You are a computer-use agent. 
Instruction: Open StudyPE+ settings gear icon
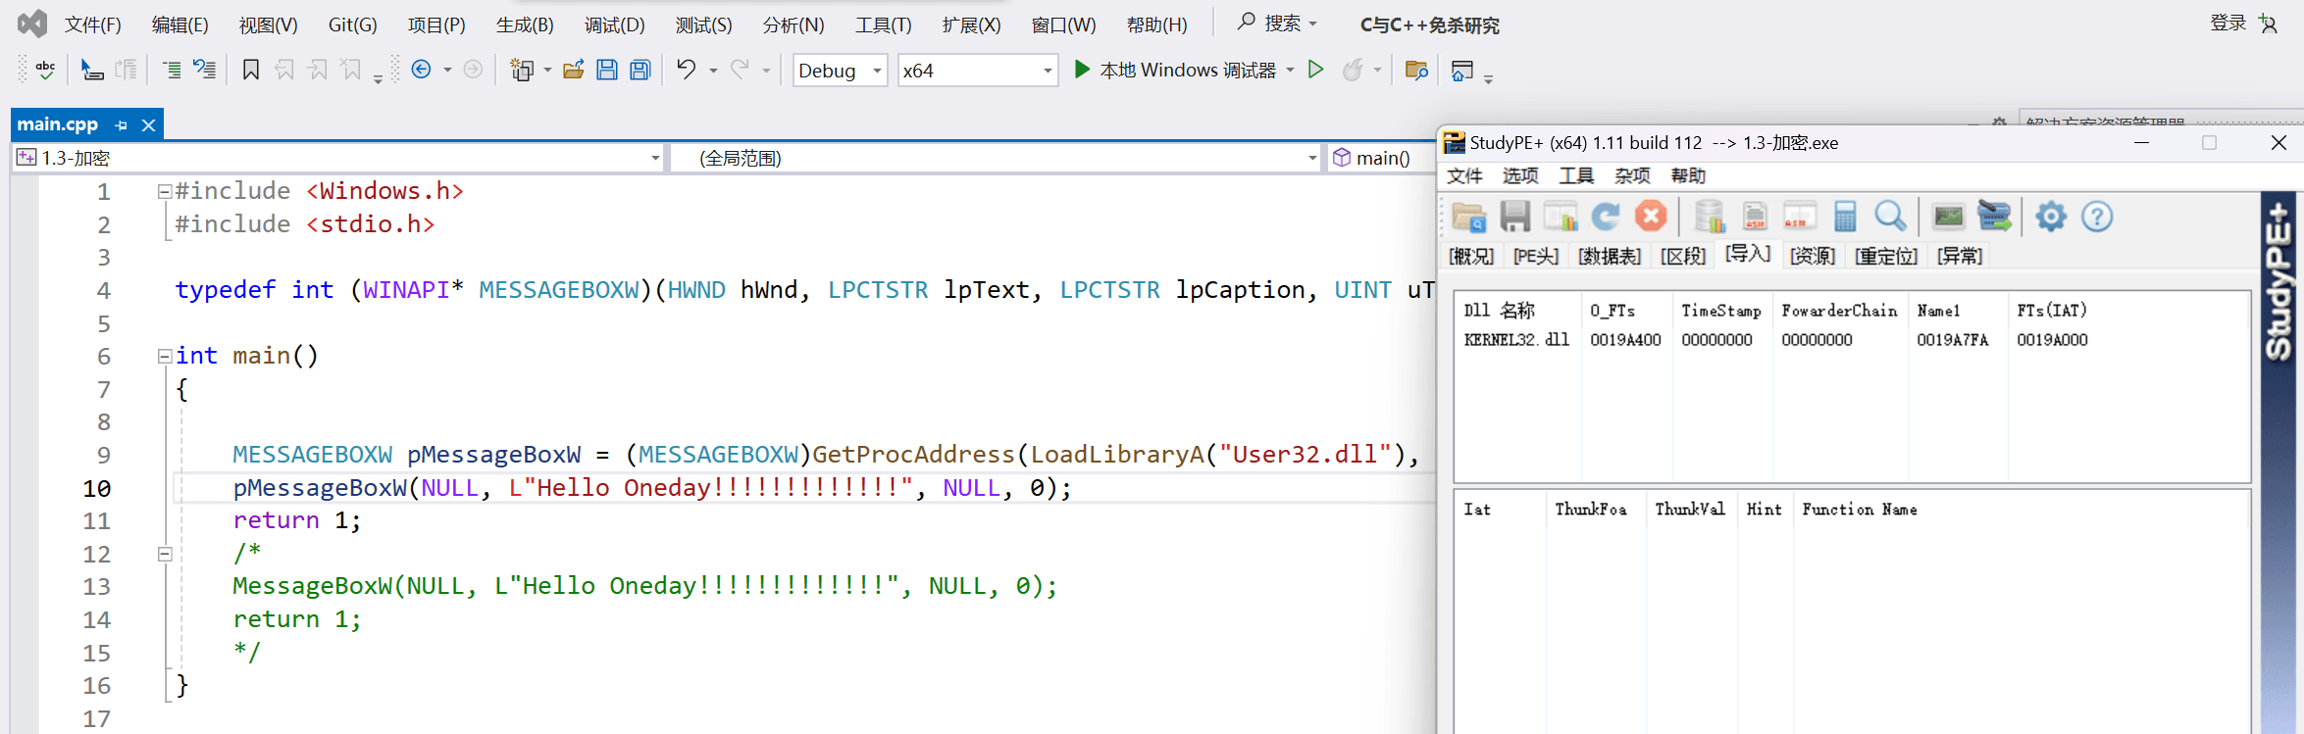[x=2050, y=217]
